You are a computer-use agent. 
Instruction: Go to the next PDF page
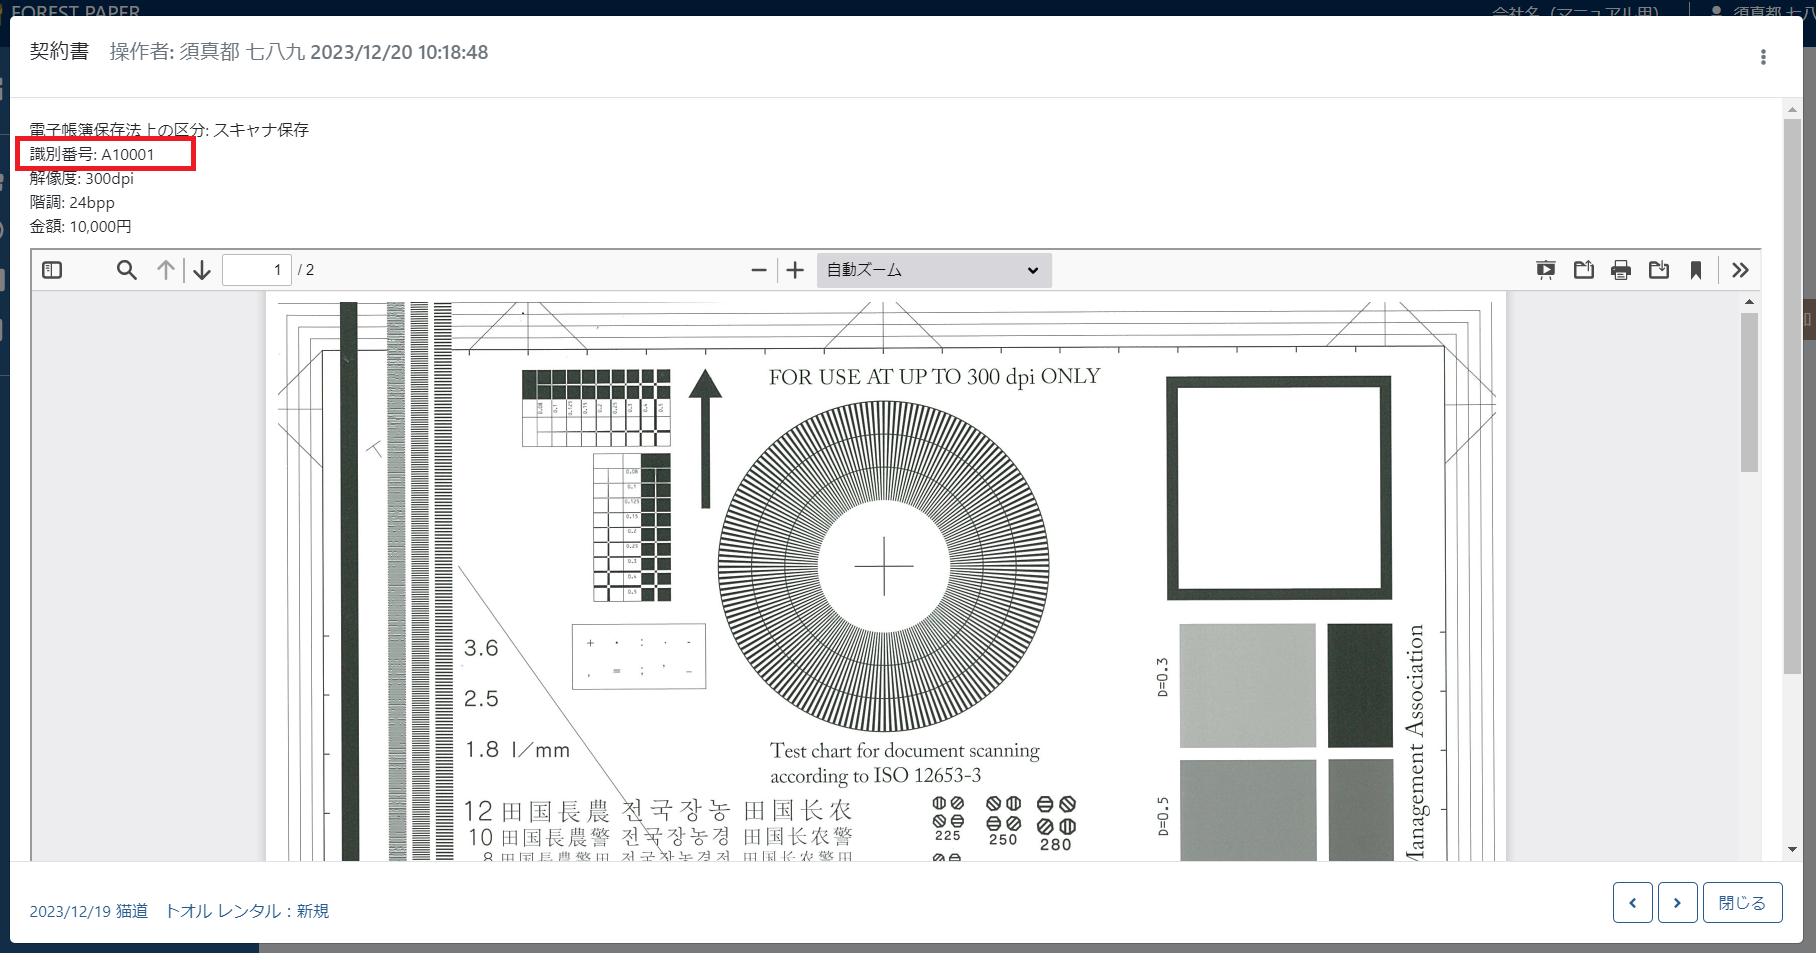pos(202,270)
